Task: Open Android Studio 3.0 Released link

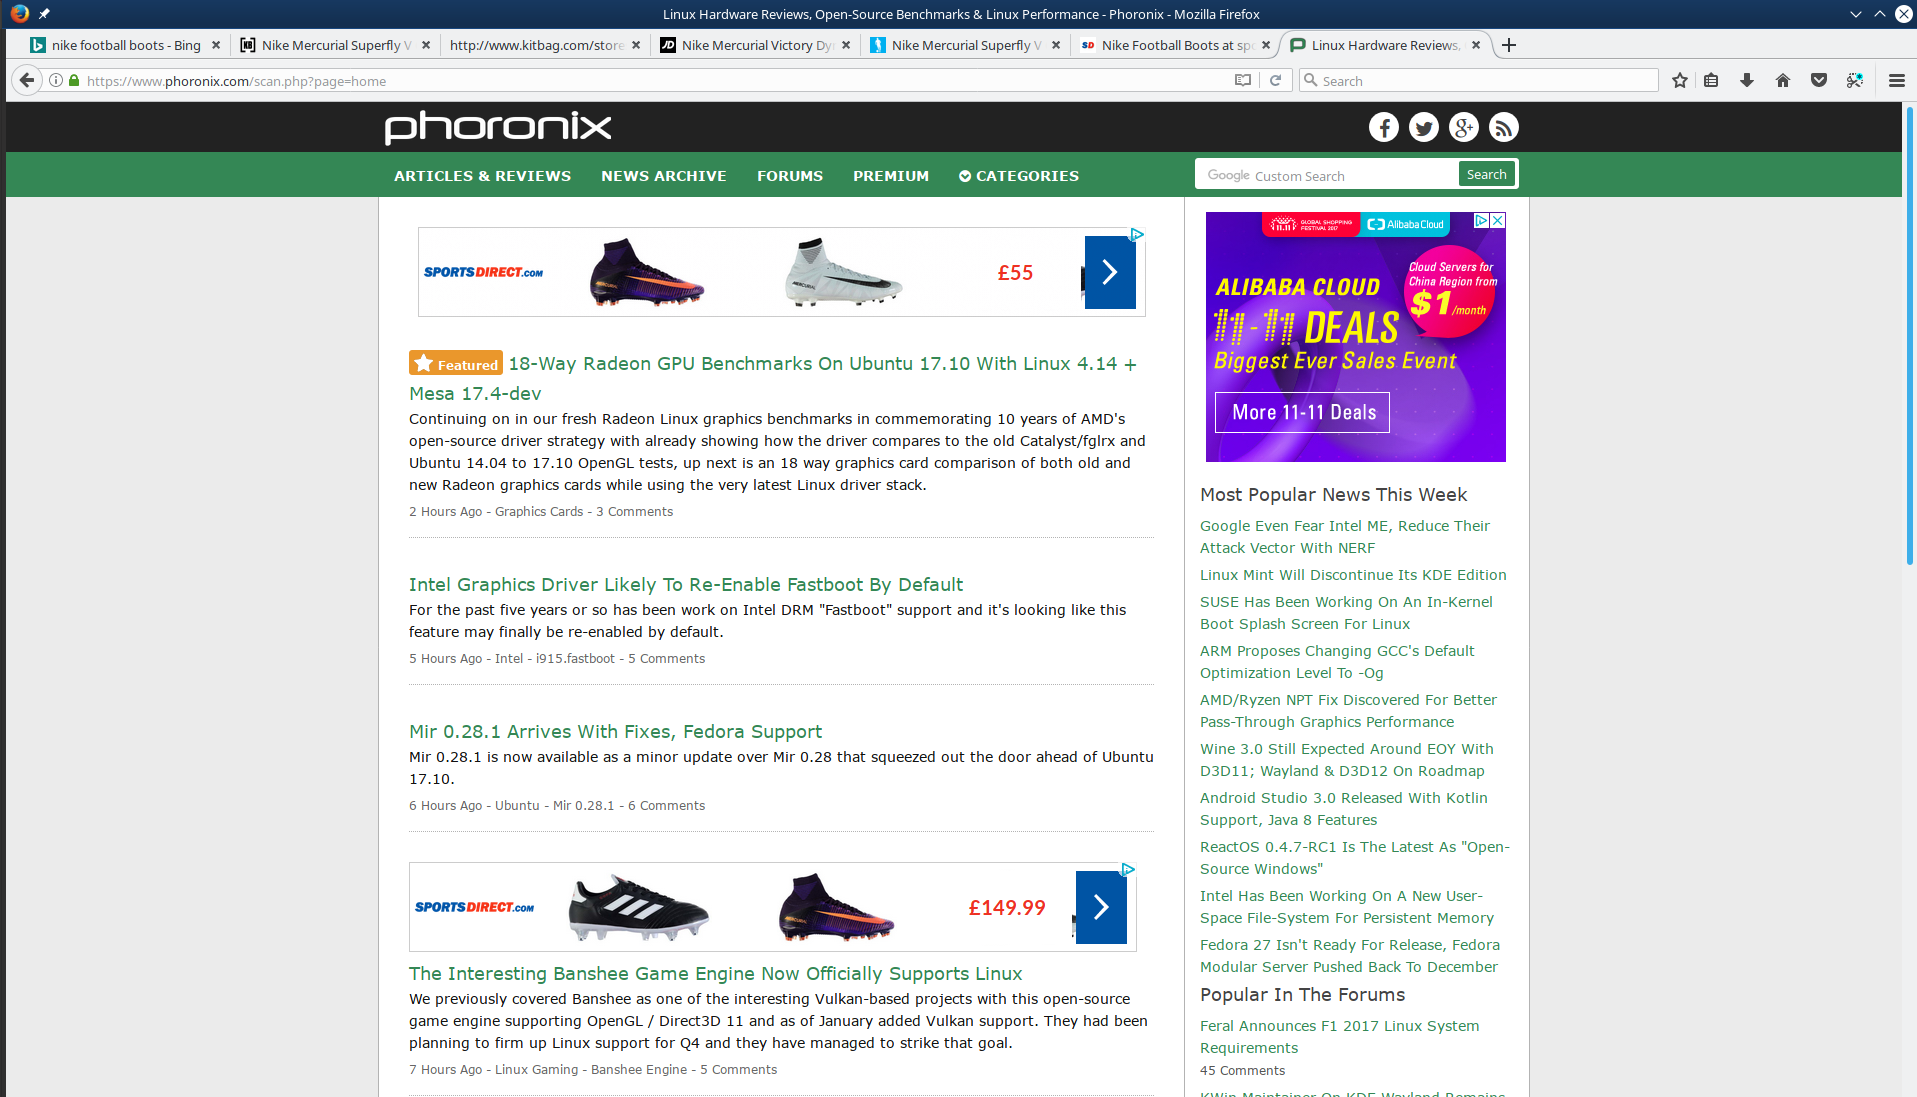Action: (1344, 809)
